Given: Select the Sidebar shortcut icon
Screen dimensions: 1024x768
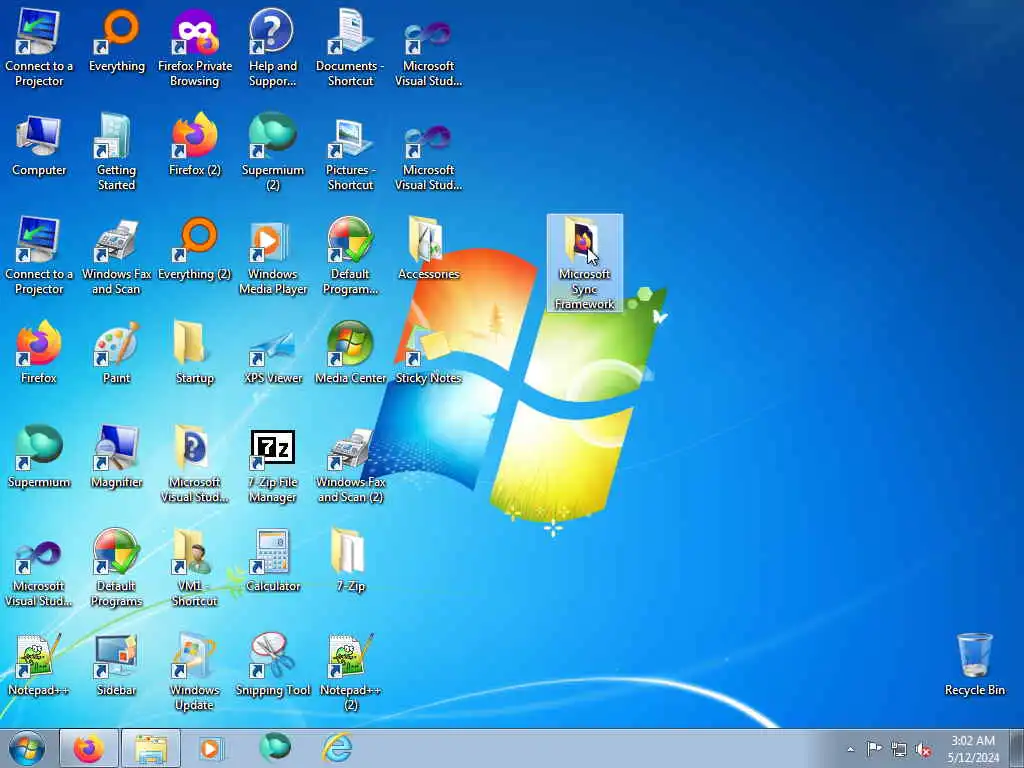Looking at the screenshot, I should tap(116, 664).
